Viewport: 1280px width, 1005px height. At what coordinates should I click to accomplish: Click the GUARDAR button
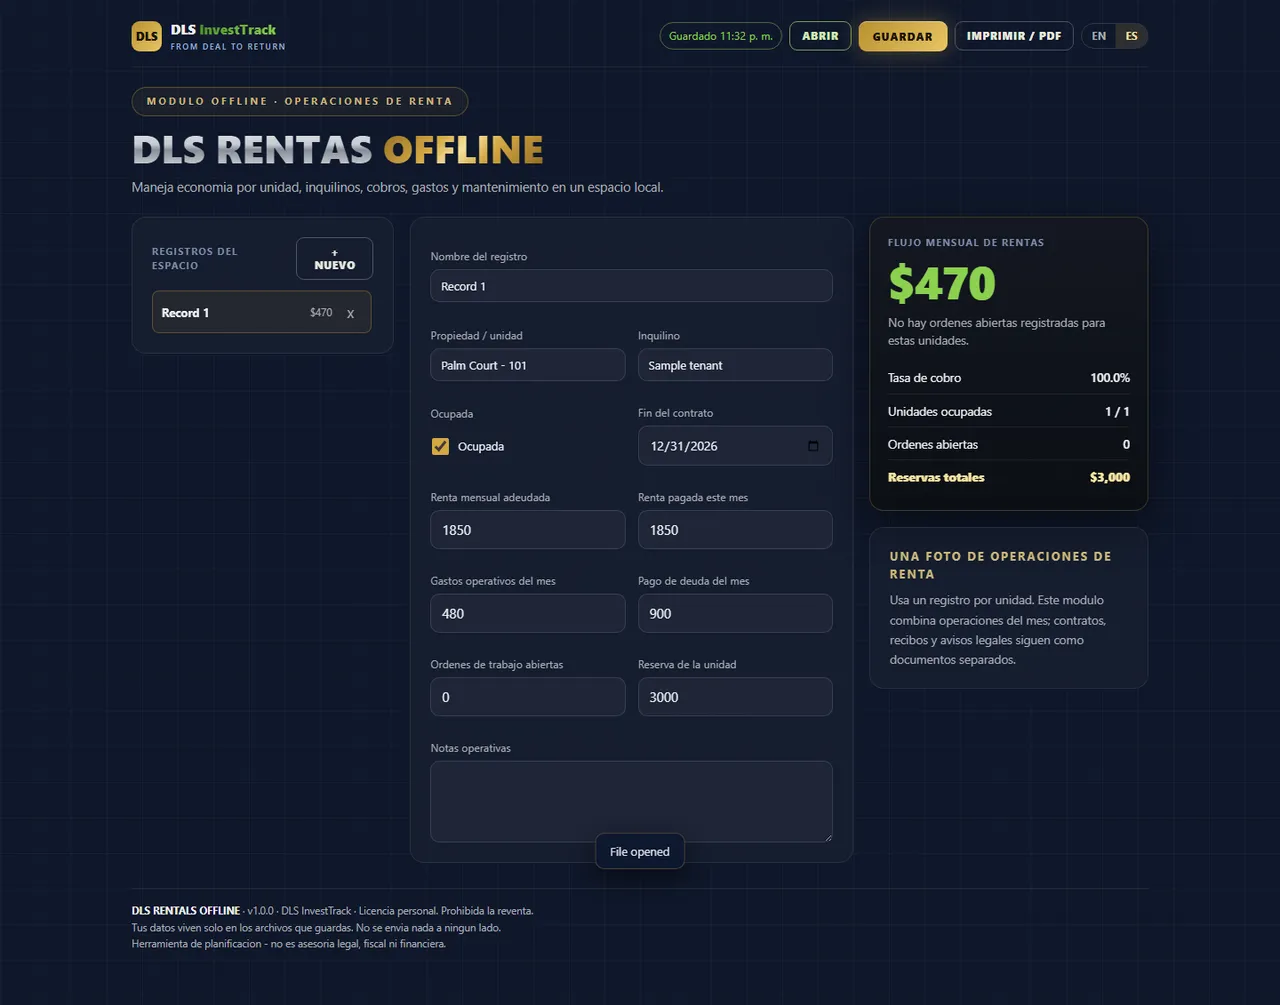(902, 36)
